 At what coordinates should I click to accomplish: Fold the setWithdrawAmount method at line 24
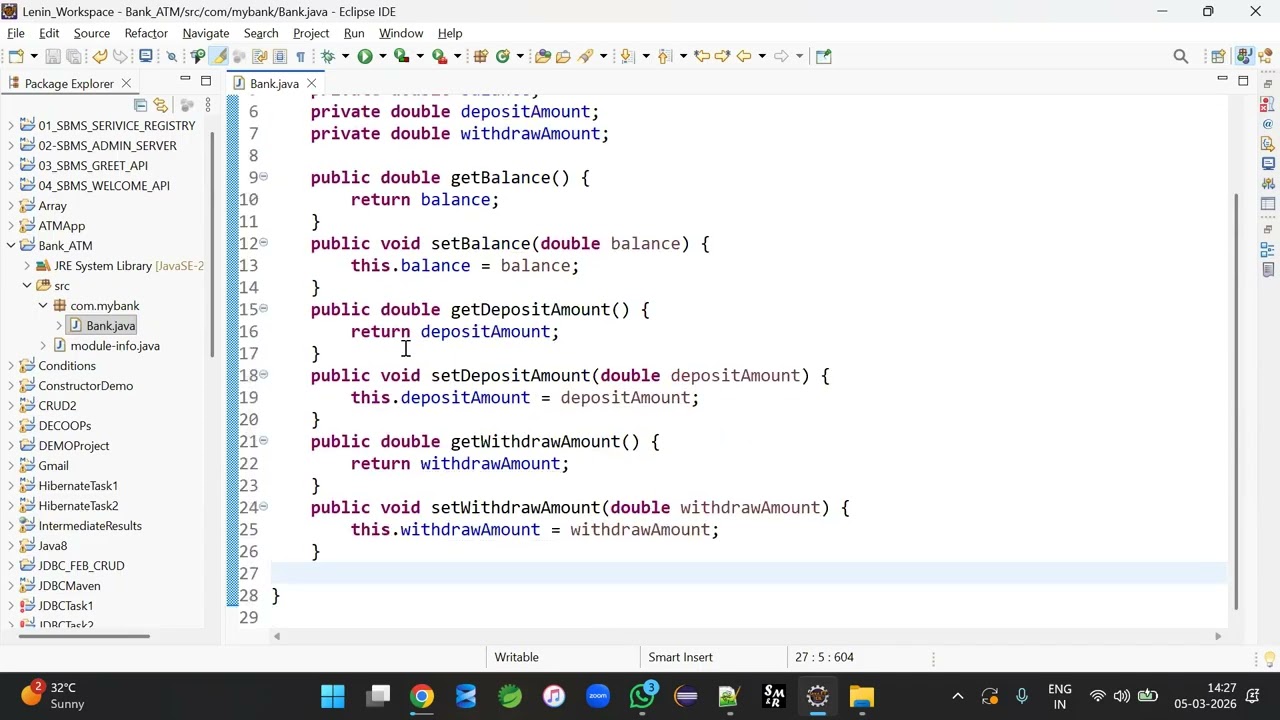263,507
